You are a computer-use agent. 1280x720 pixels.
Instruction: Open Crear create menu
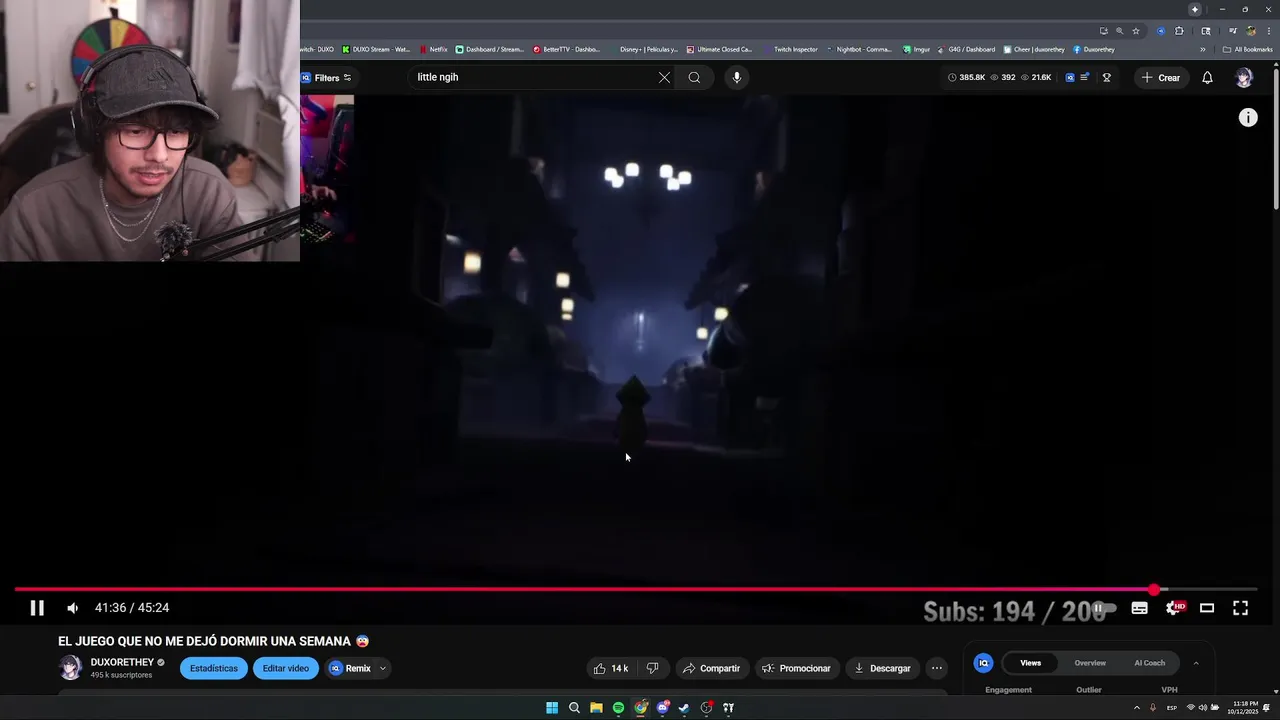(1161, 77)
